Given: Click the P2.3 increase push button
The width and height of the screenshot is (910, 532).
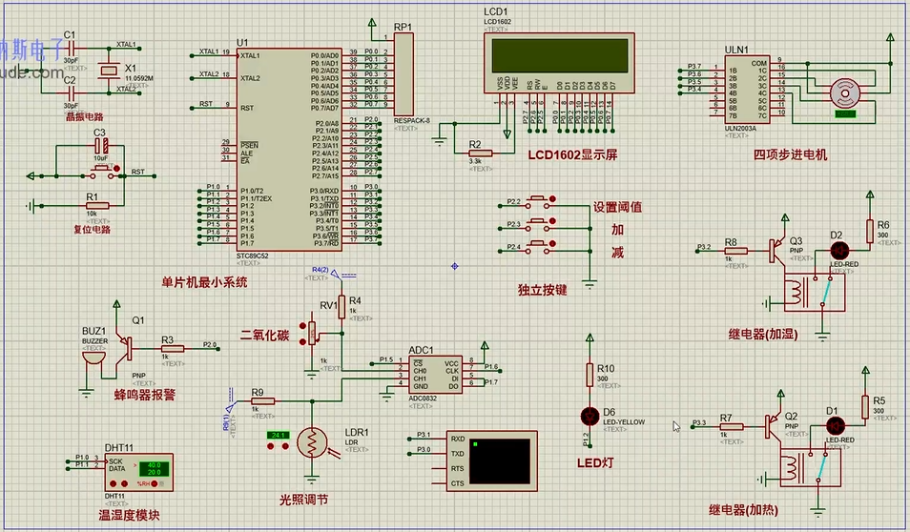Looking at the screenshot, I should (537, 225).
